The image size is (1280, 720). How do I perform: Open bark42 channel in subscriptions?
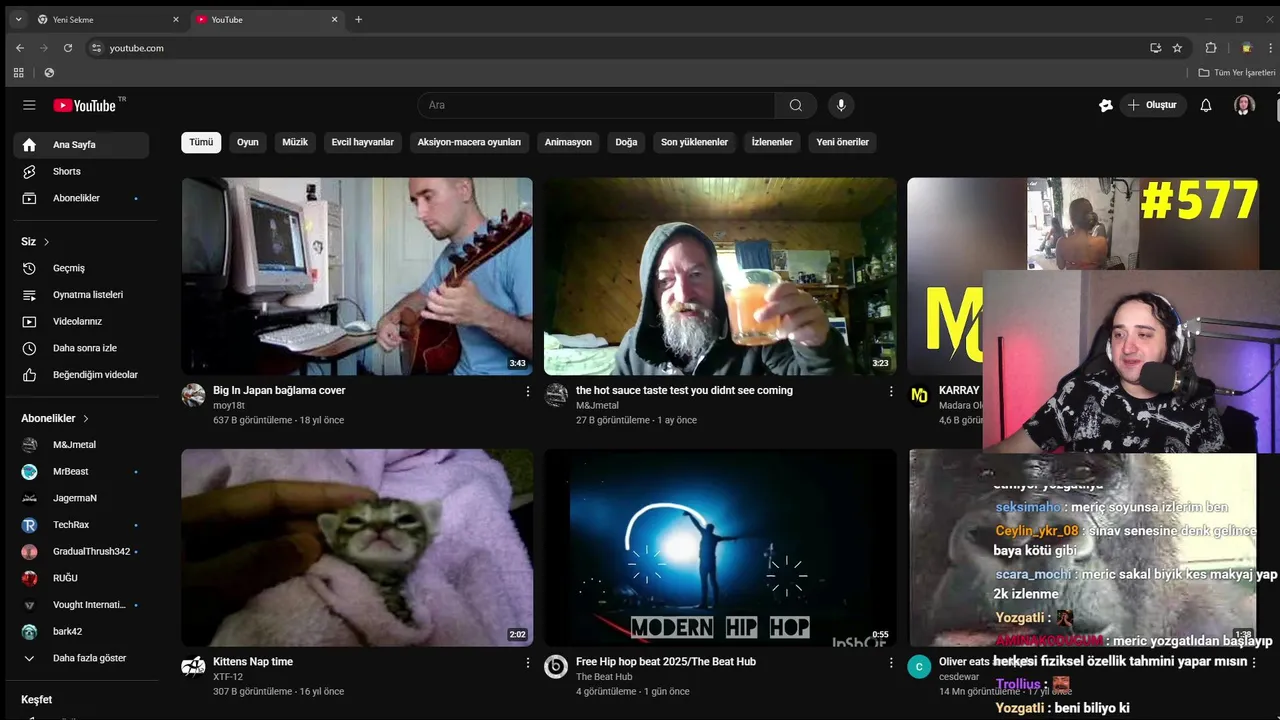pos(81,632)
